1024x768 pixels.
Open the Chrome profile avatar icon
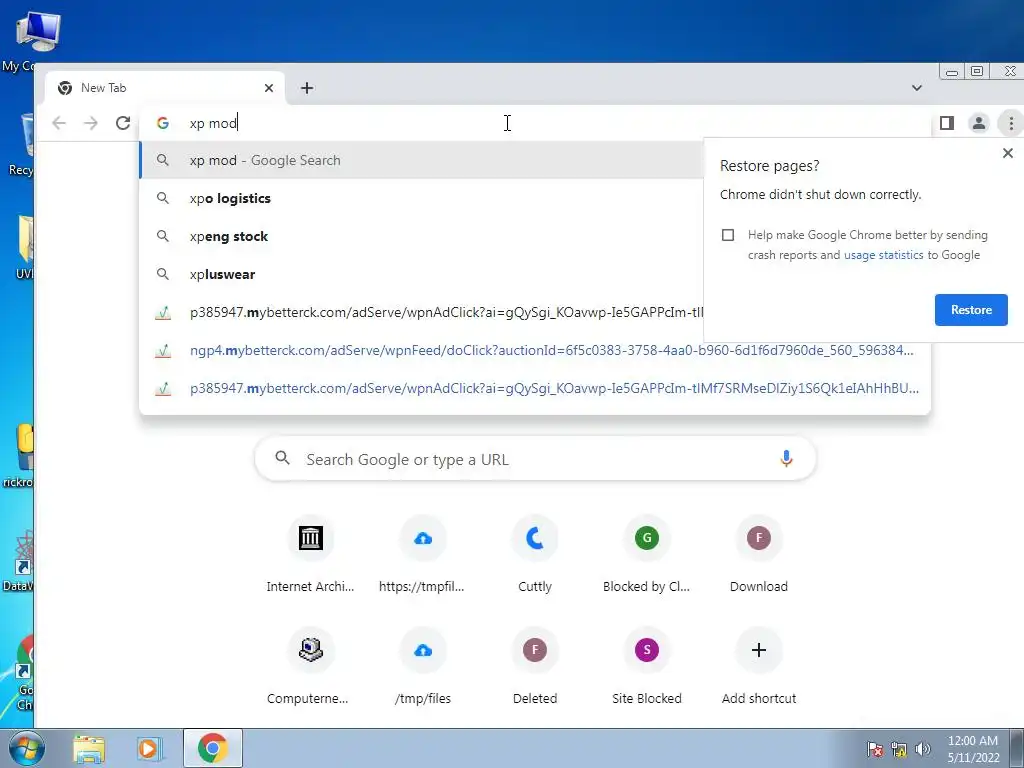978,123
